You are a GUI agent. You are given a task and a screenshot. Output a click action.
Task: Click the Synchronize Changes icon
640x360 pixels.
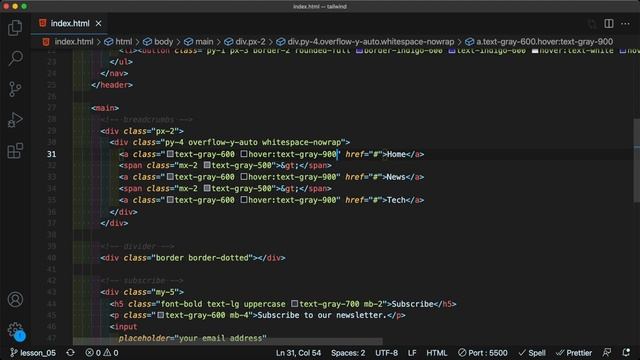tap(71, 353)
